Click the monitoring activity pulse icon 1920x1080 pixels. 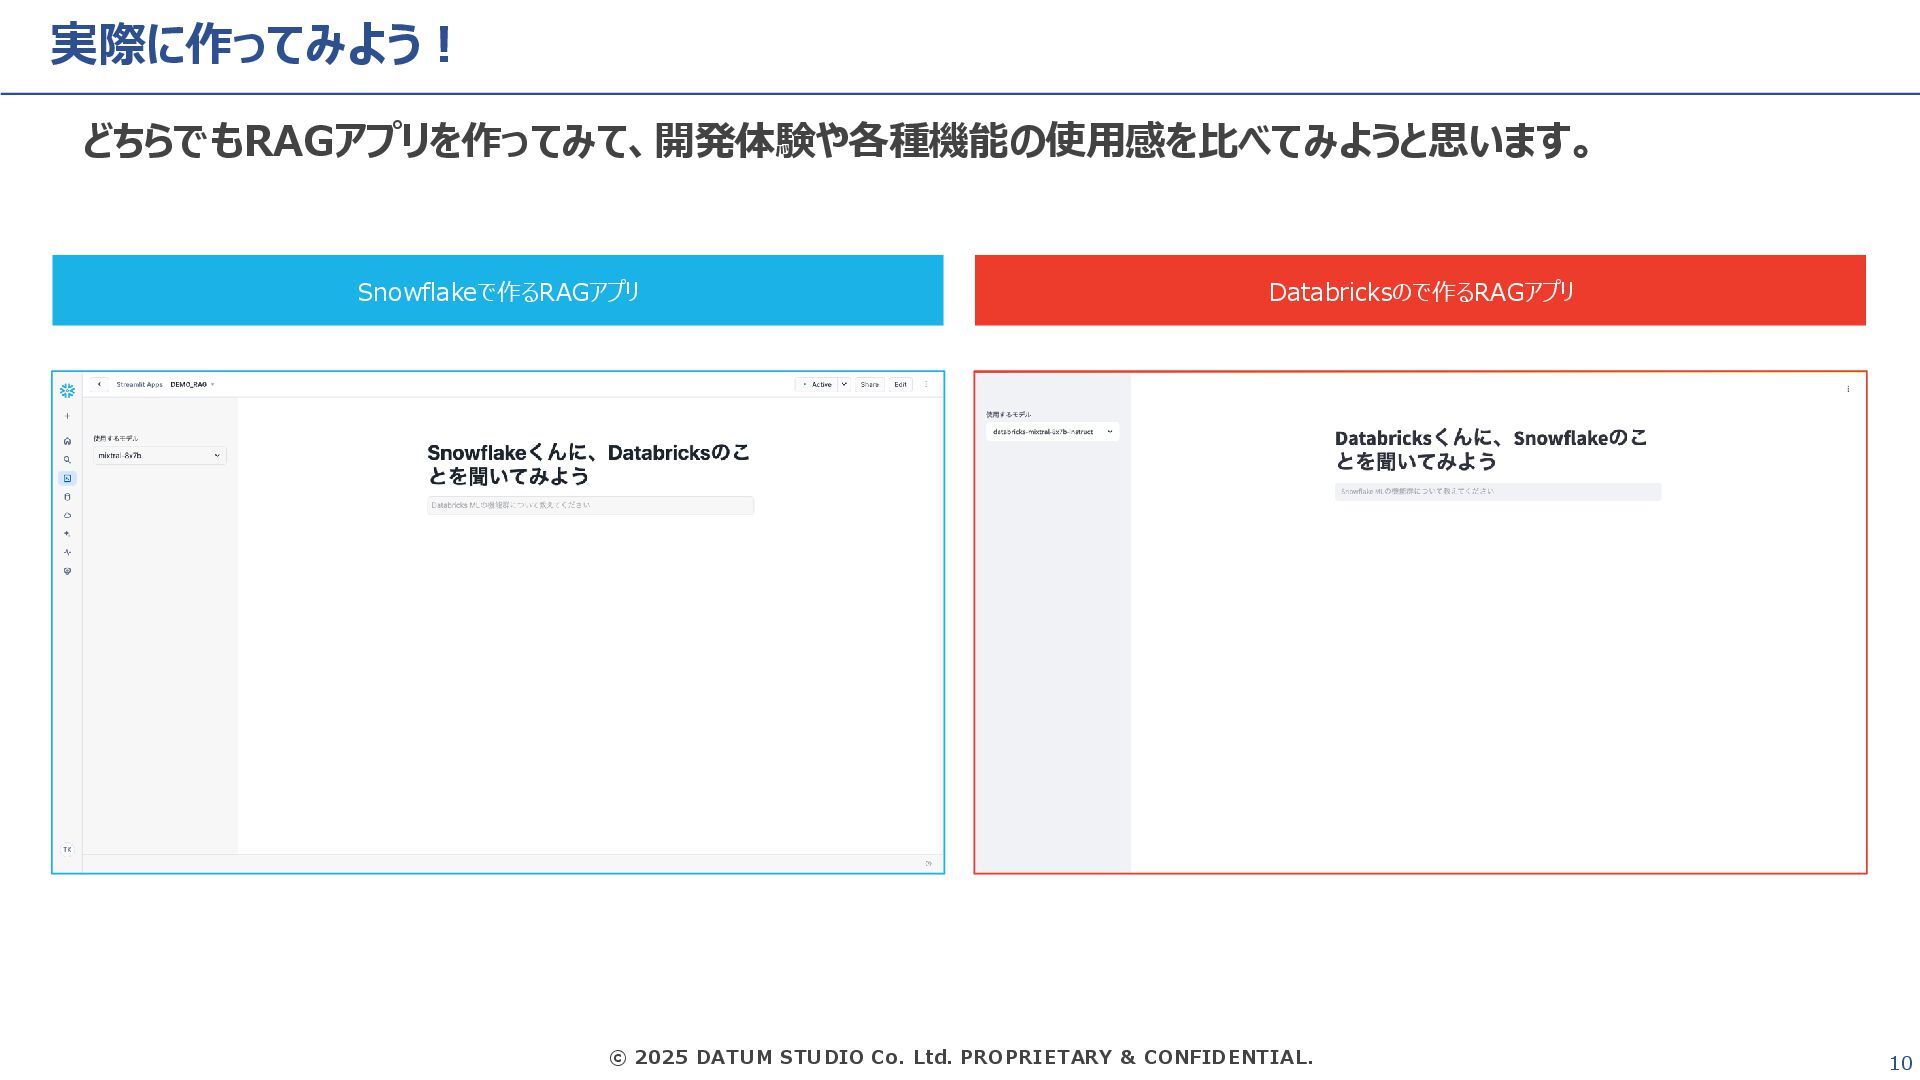point(67,552)
